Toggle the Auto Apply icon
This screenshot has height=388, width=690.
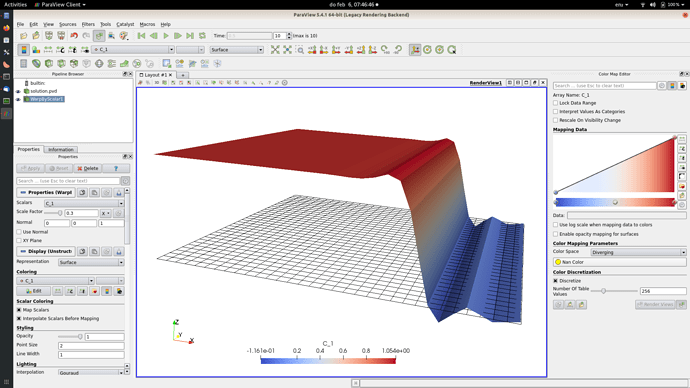coord(99,36)
